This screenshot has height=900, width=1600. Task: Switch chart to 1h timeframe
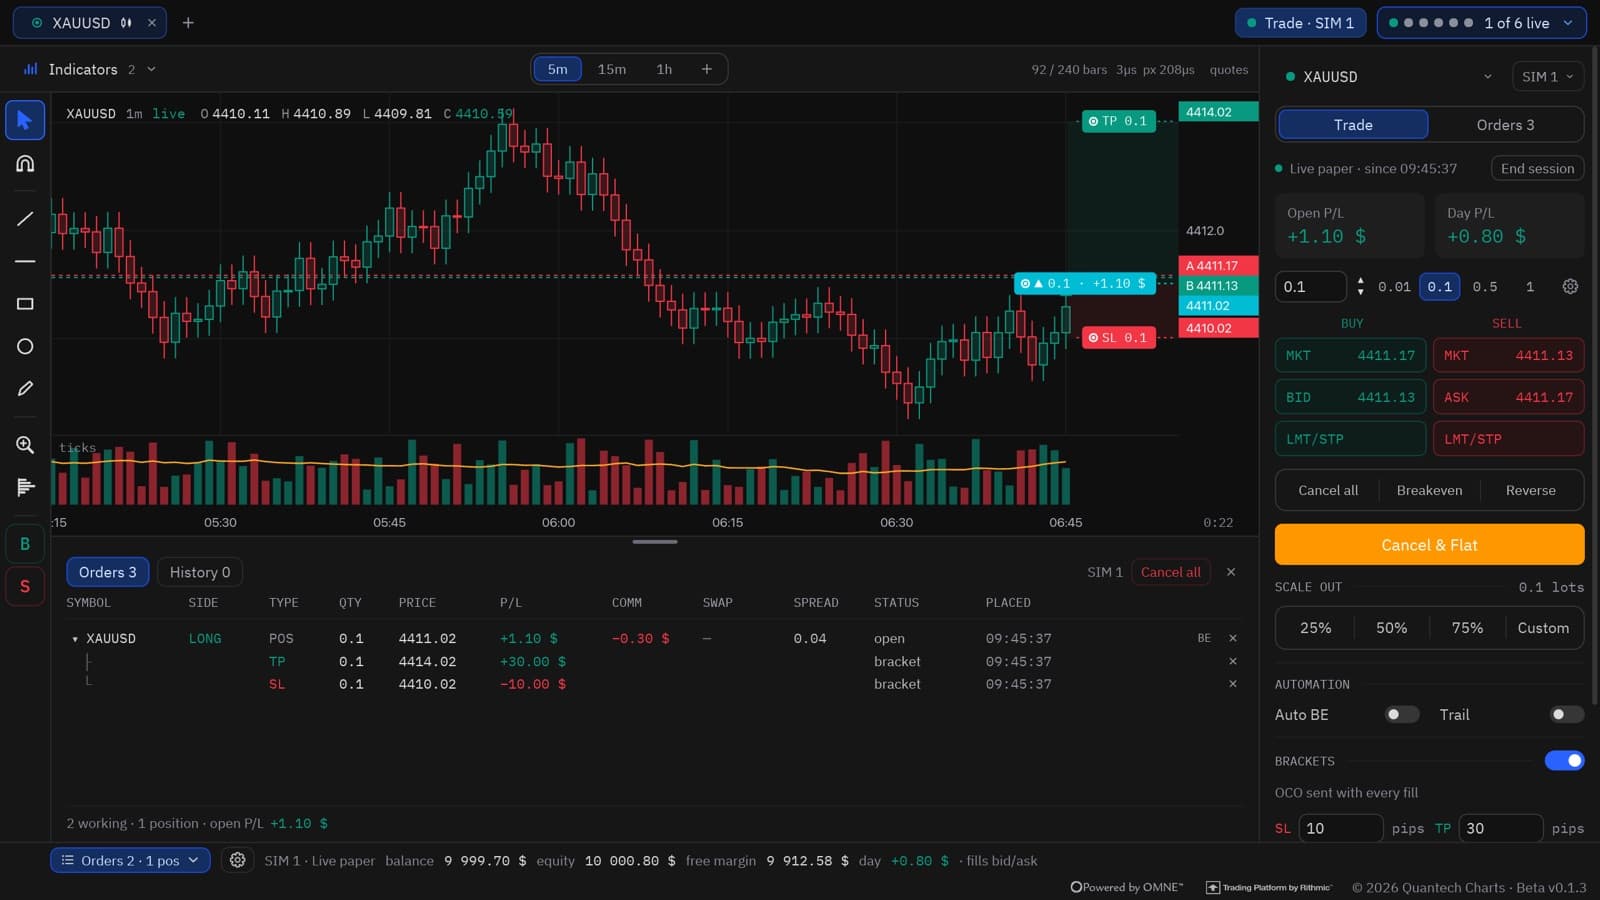pyautogui.click(x=664, y=69)
